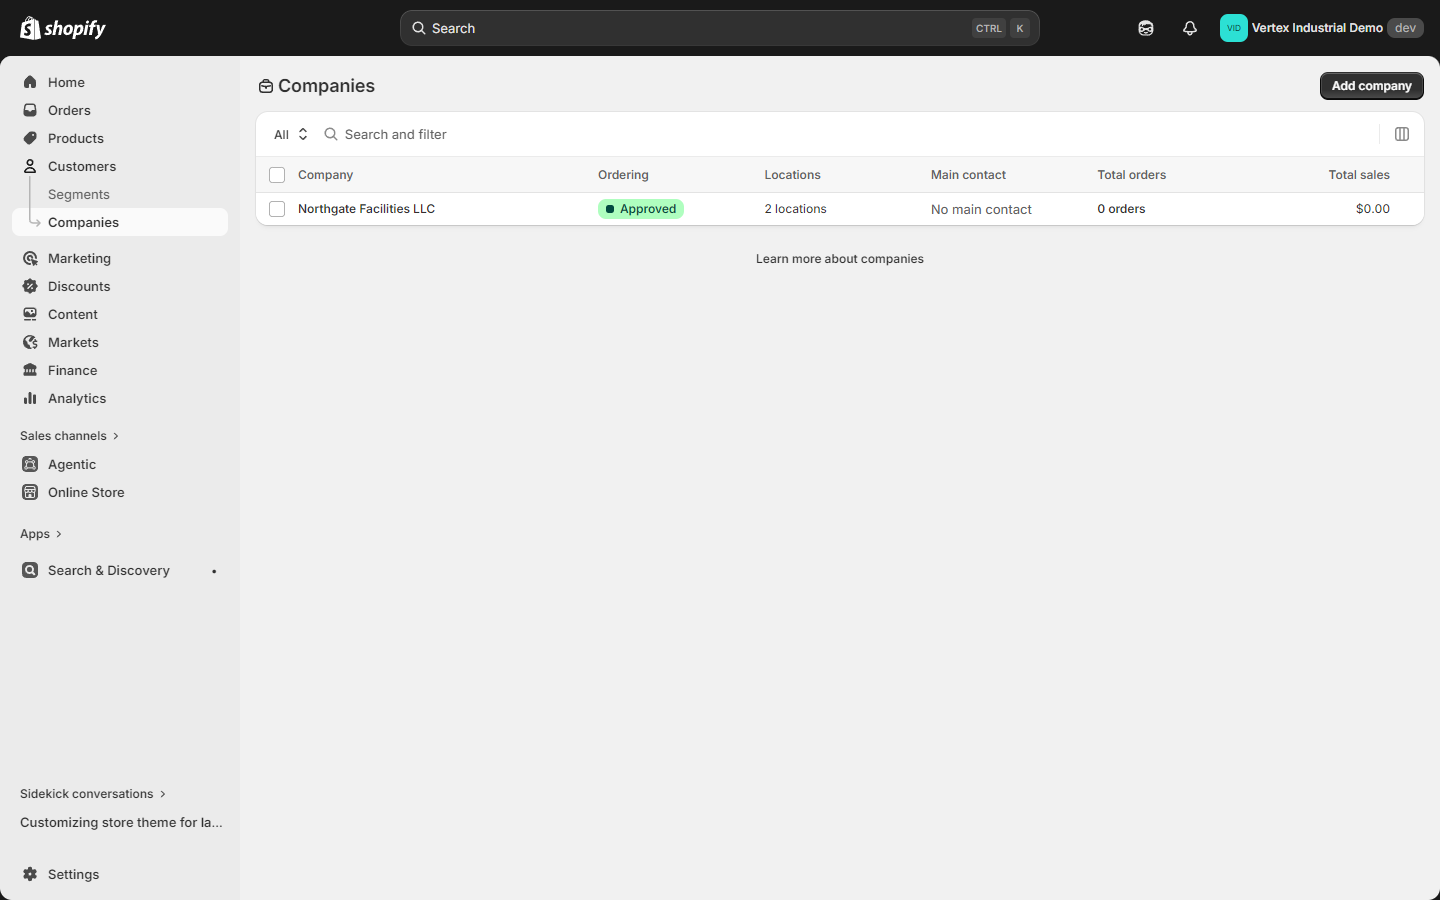This screenshot has height=900, width=1440.
Task: Click the Markets globe icon
Action: 30,342
